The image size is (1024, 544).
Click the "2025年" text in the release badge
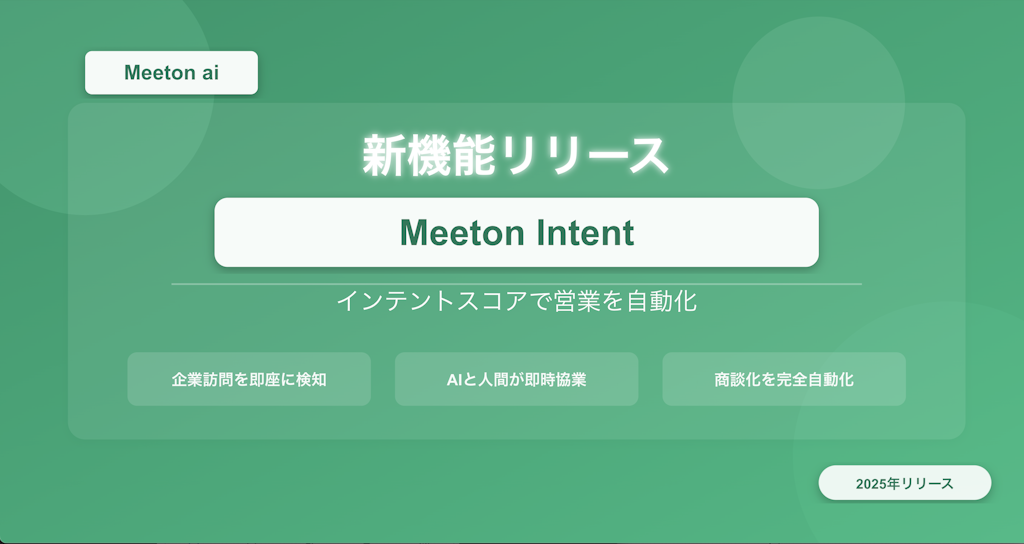(x=877, y=483)
